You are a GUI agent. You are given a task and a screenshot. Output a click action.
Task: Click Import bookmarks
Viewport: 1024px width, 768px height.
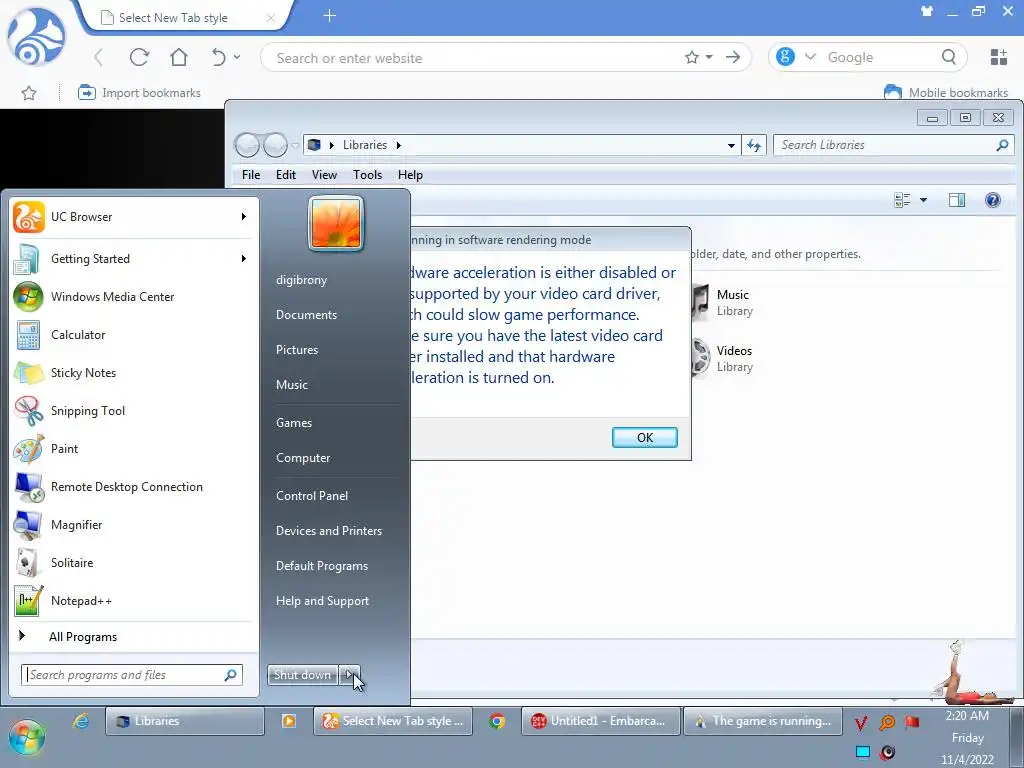(139, 93)
